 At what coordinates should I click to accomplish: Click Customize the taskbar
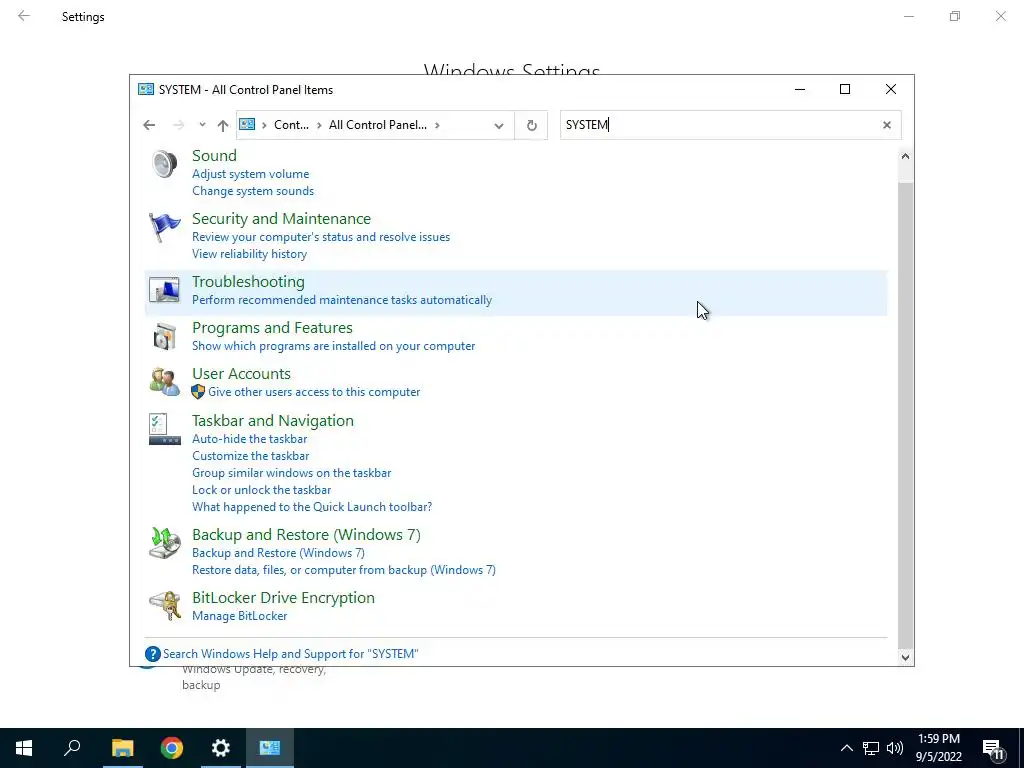click(251, 456)
